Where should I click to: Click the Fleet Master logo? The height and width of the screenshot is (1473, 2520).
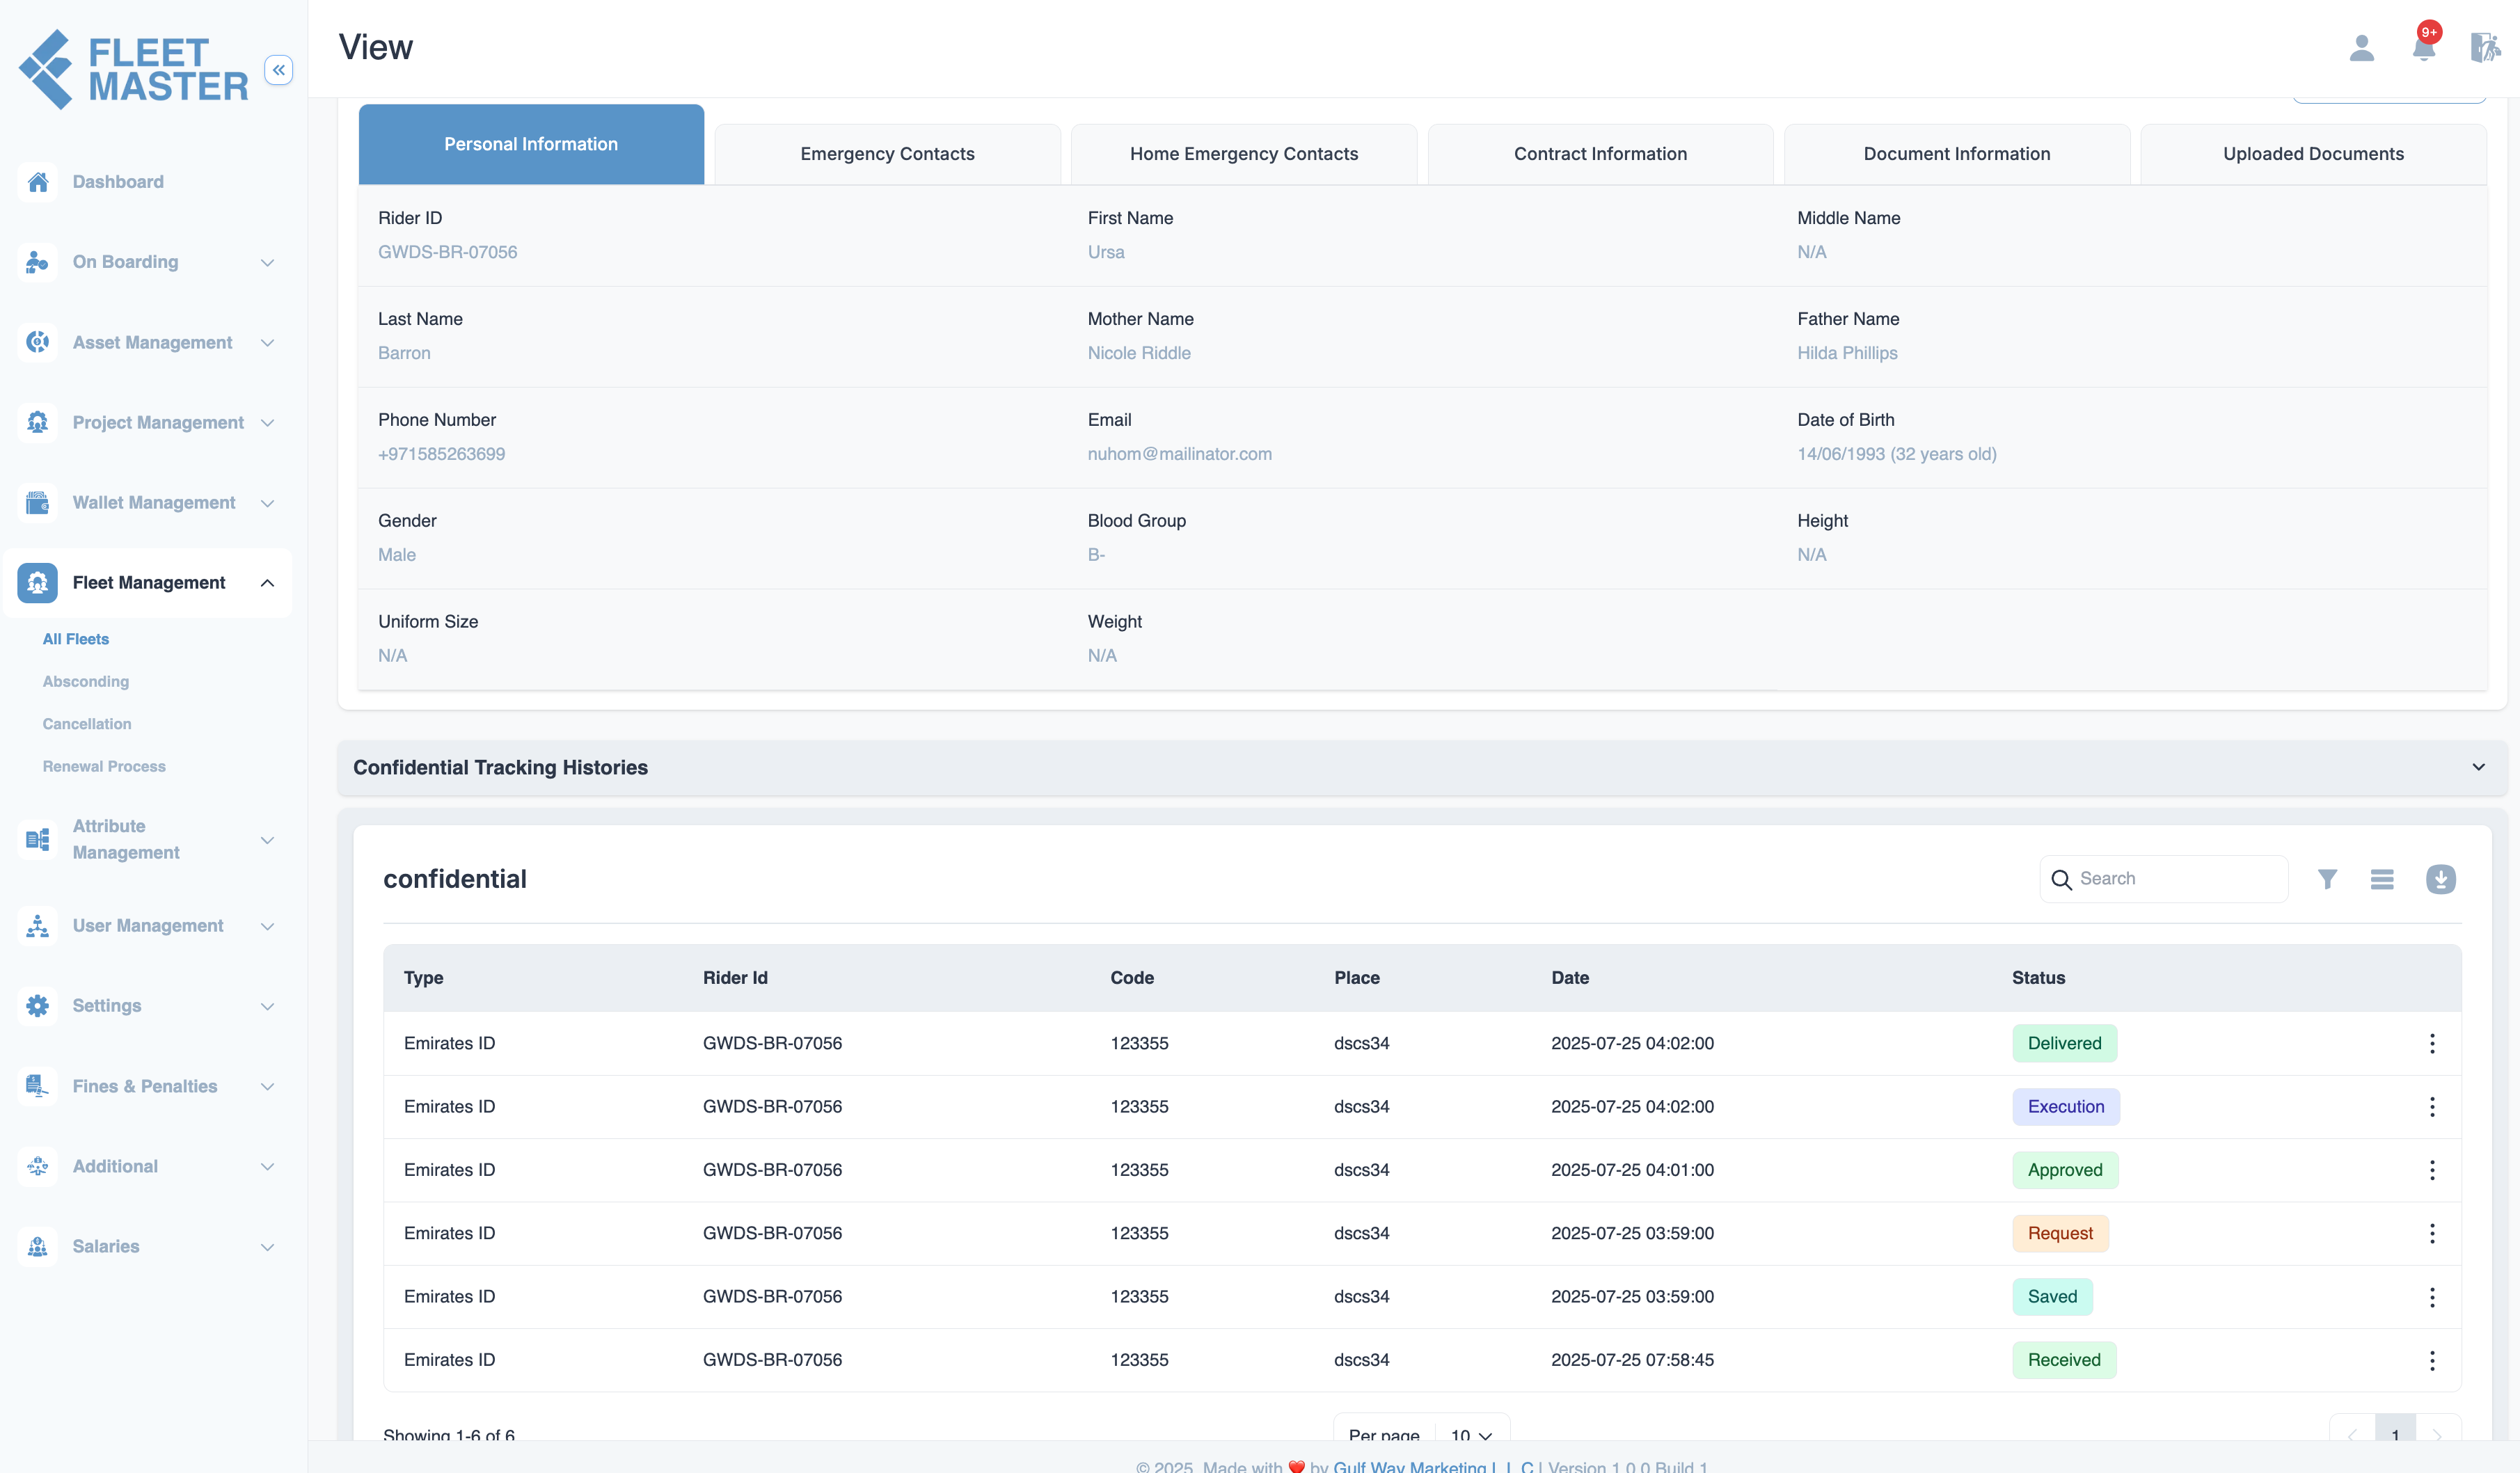click(133, 69)
